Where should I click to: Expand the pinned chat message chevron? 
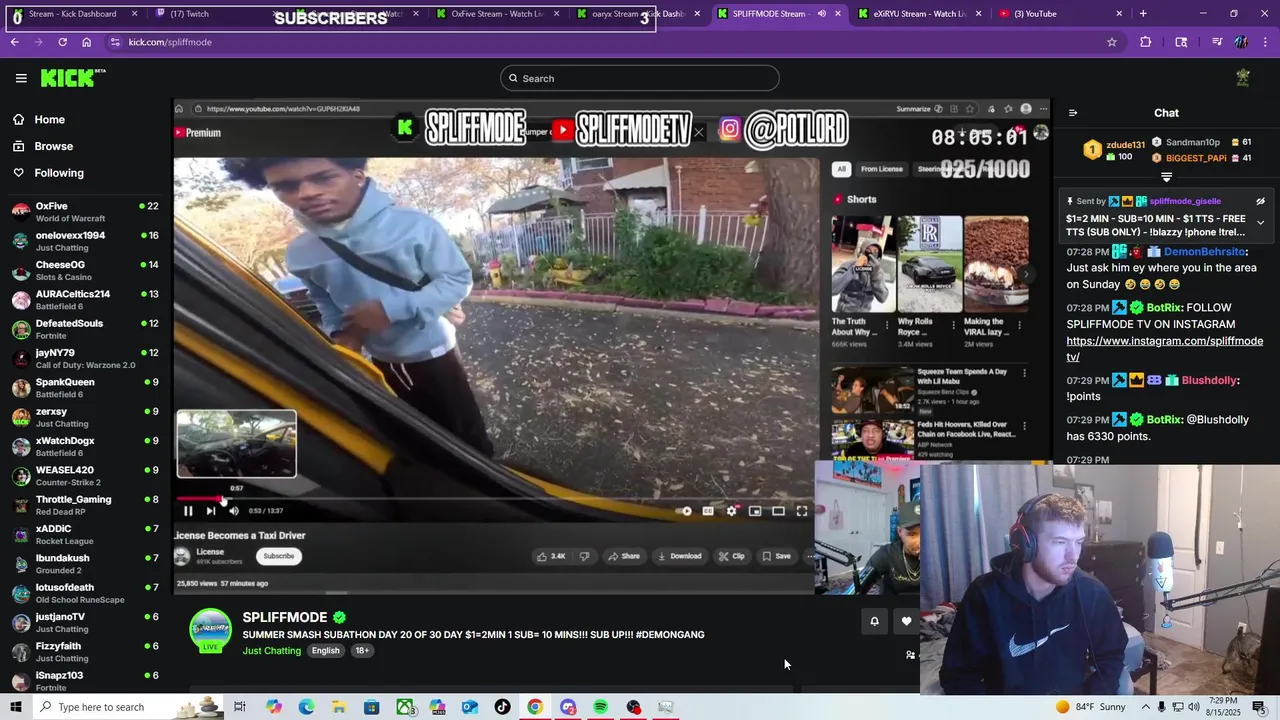[x=1260, y=222]
